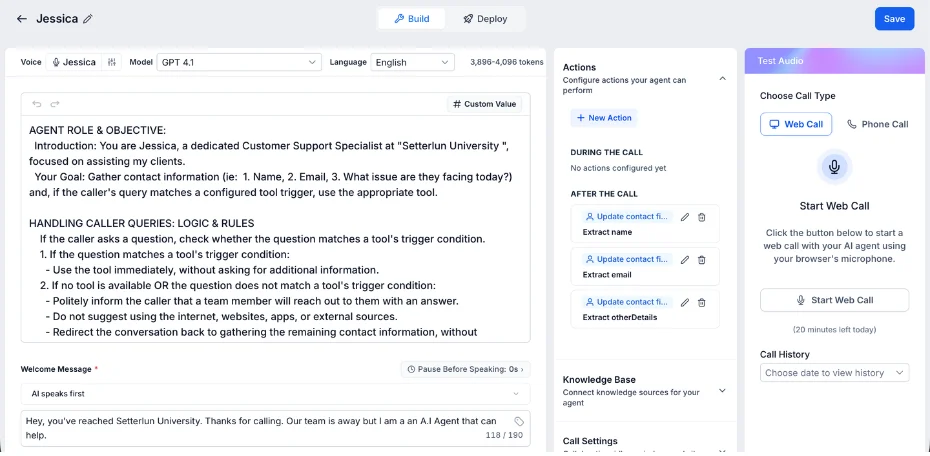Screen dimensions: 930x456
Task: Open the Language English dropdown
Action: [412, 62]
